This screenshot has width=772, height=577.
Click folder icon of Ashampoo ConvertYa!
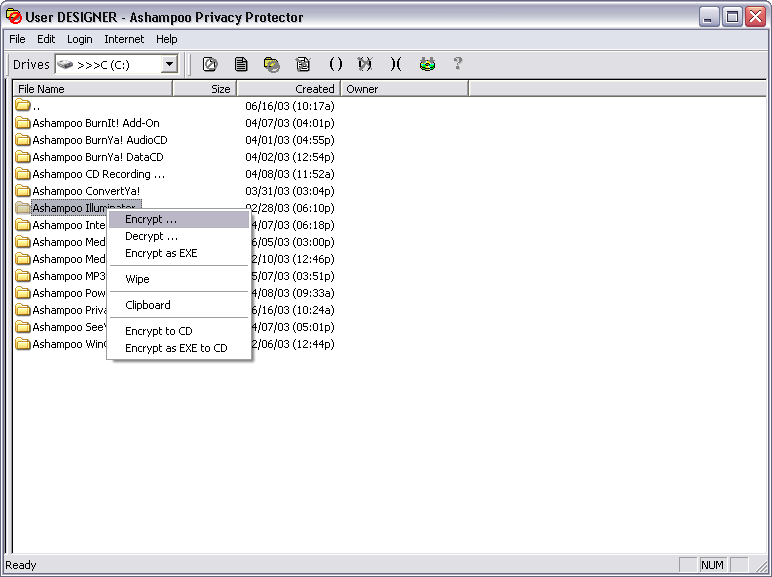[x=23, y=191]
